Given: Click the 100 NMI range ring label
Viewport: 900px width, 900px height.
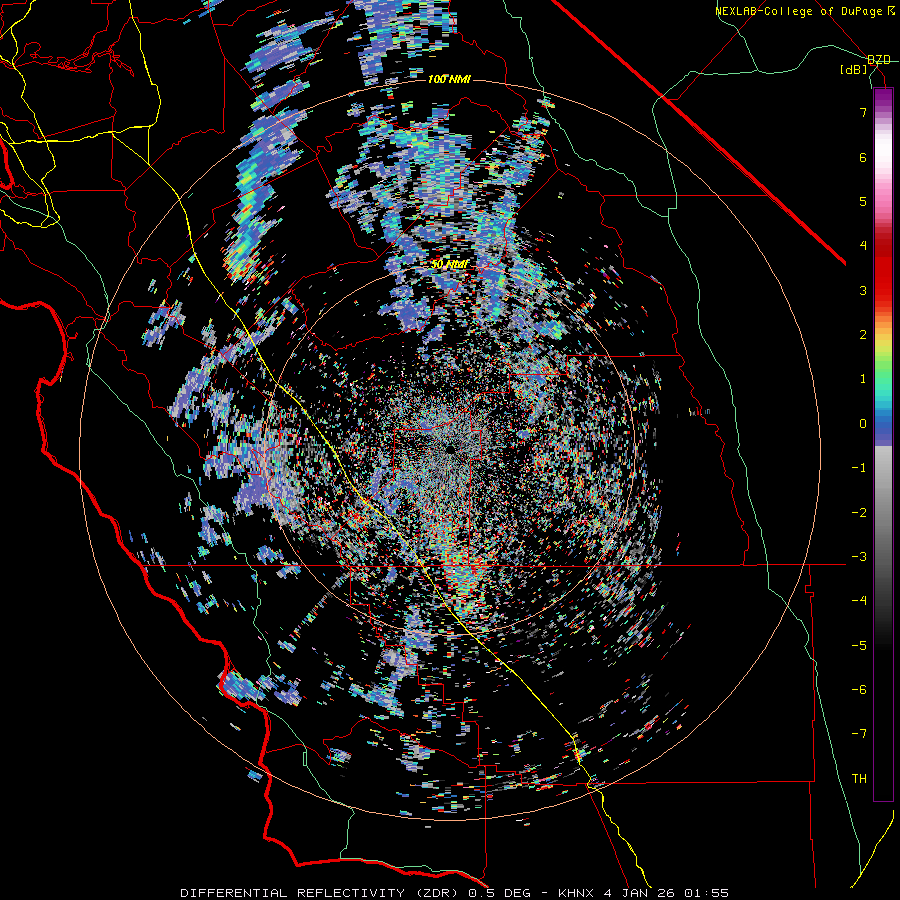Looking at the screenshot, I should click(x=449, y=79).
